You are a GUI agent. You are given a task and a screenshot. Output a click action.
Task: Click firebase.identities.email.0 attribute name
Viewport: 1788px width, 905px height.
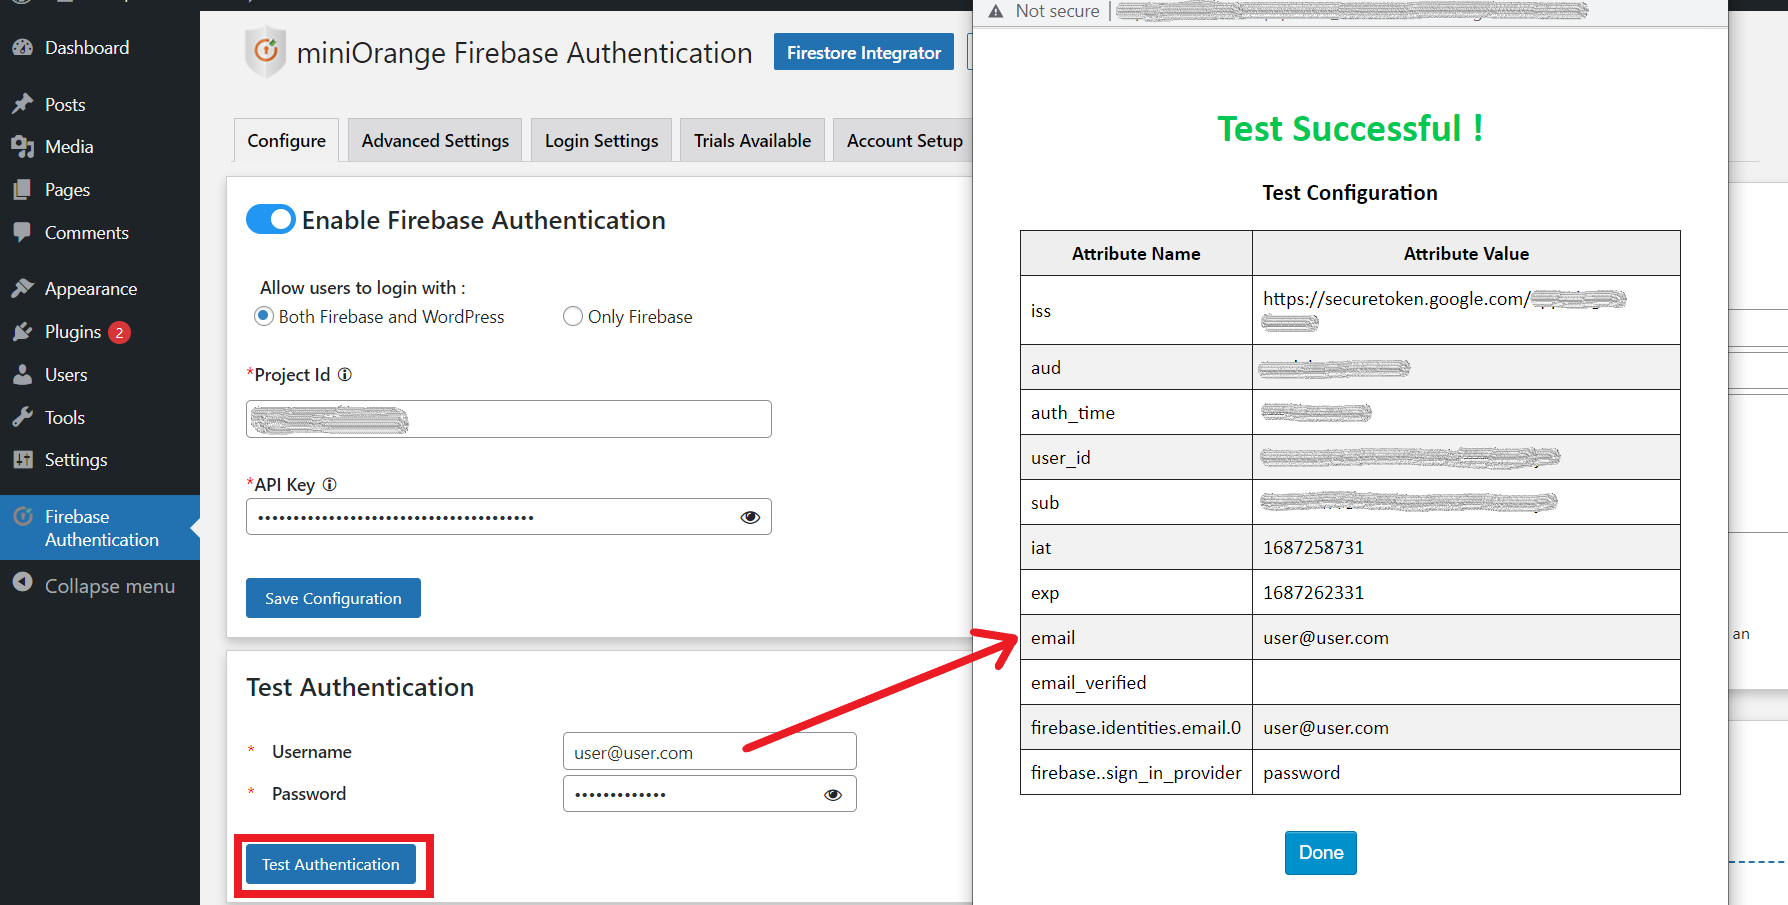click(1136, 728)
